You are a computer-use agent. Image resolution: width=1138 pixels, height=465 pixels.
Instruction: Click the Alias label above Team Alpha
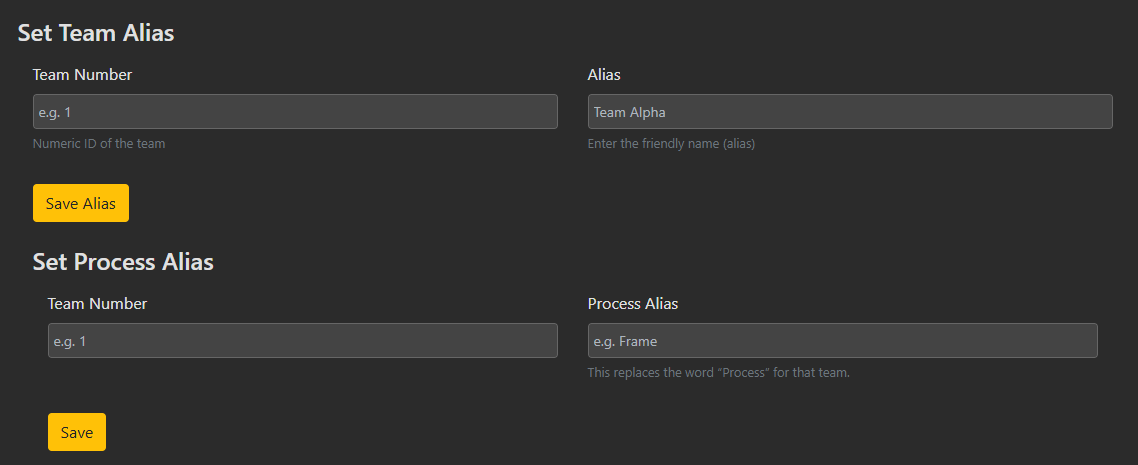tap(604, 74)
